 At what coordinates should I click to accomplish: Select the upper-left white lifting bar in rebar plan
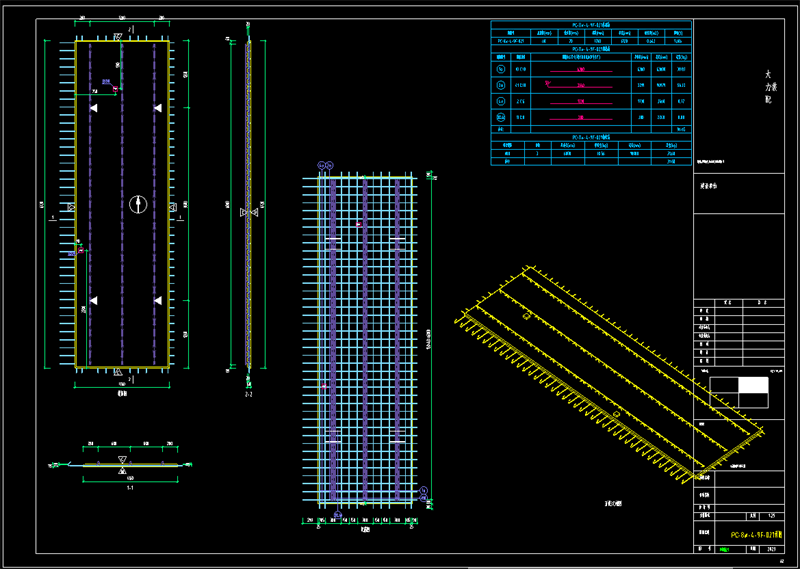334,239
